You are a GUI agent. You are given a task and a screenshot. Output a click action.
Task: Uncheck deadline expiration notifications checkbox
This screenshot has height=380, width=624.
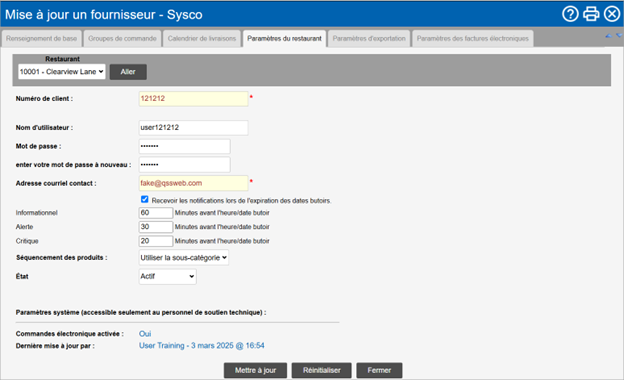[x=144, y=199]
